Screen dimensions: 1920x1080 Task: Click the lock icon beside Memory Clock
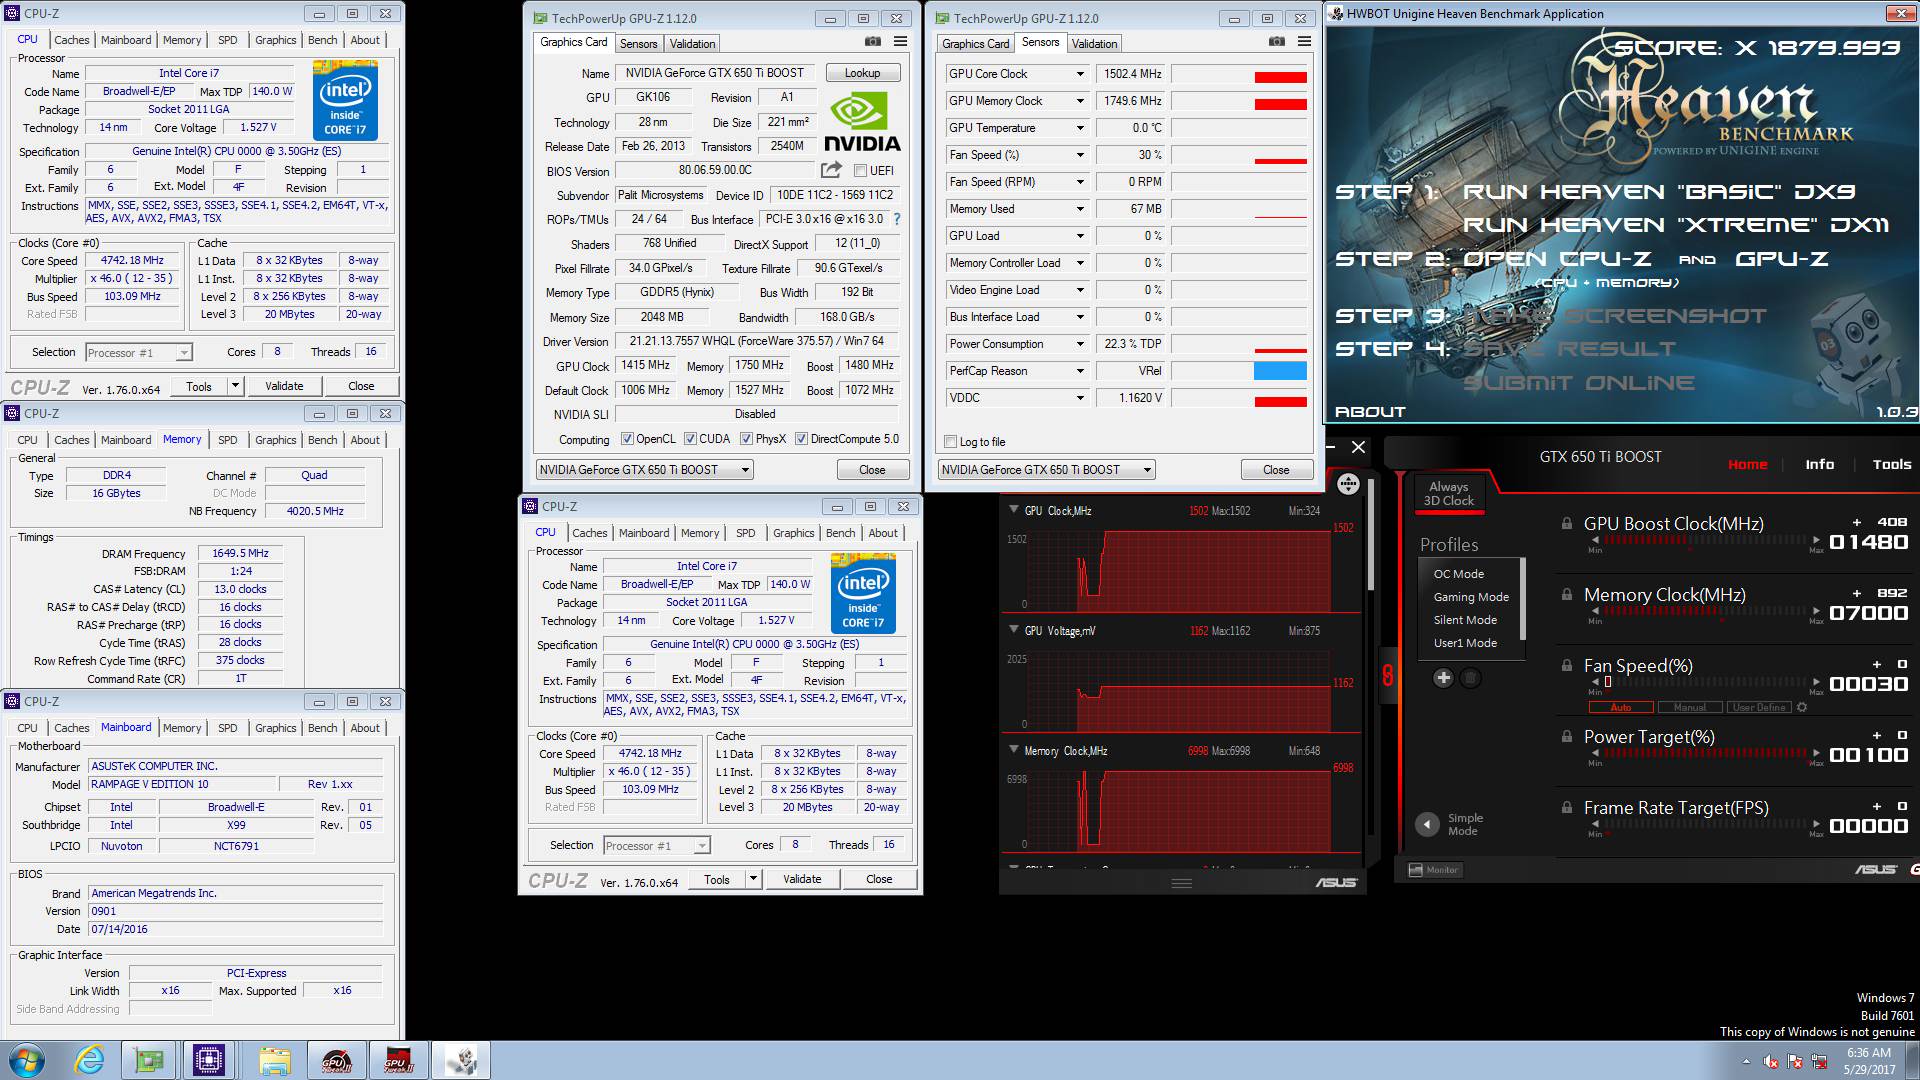pos(1566,595)
